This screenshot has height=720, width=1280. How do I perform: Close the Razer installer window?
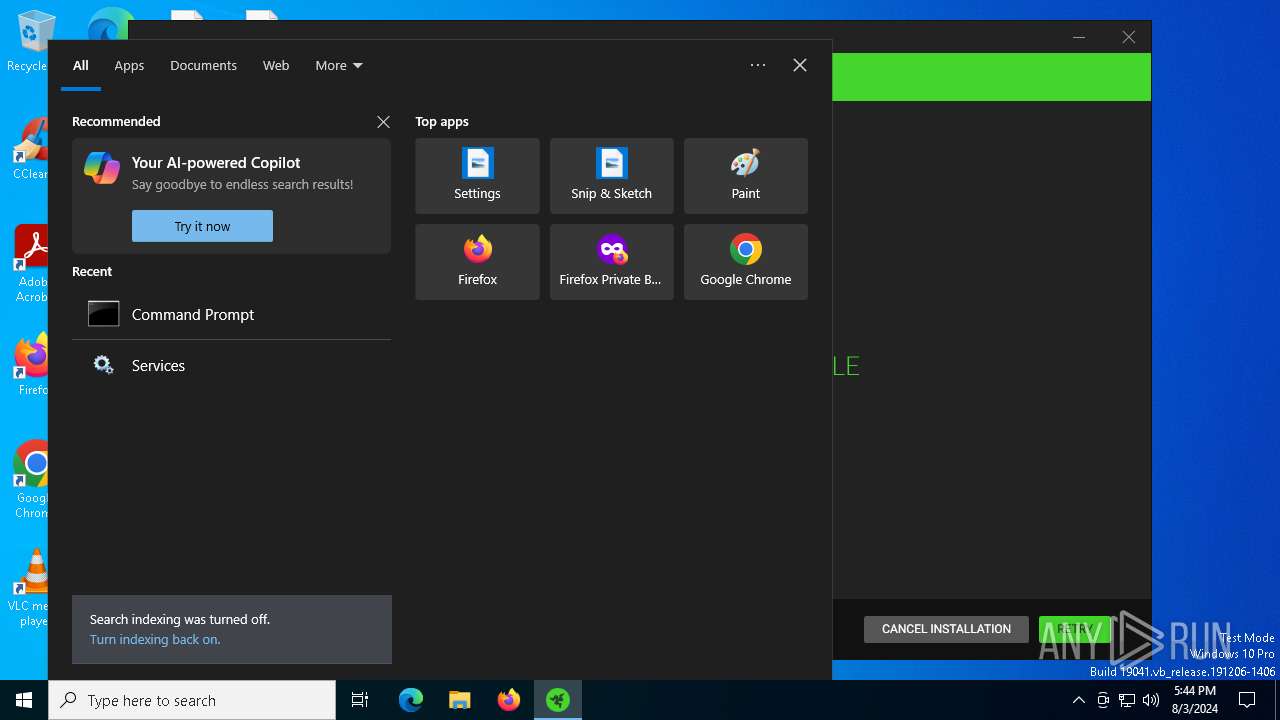tap(1128, 37)
